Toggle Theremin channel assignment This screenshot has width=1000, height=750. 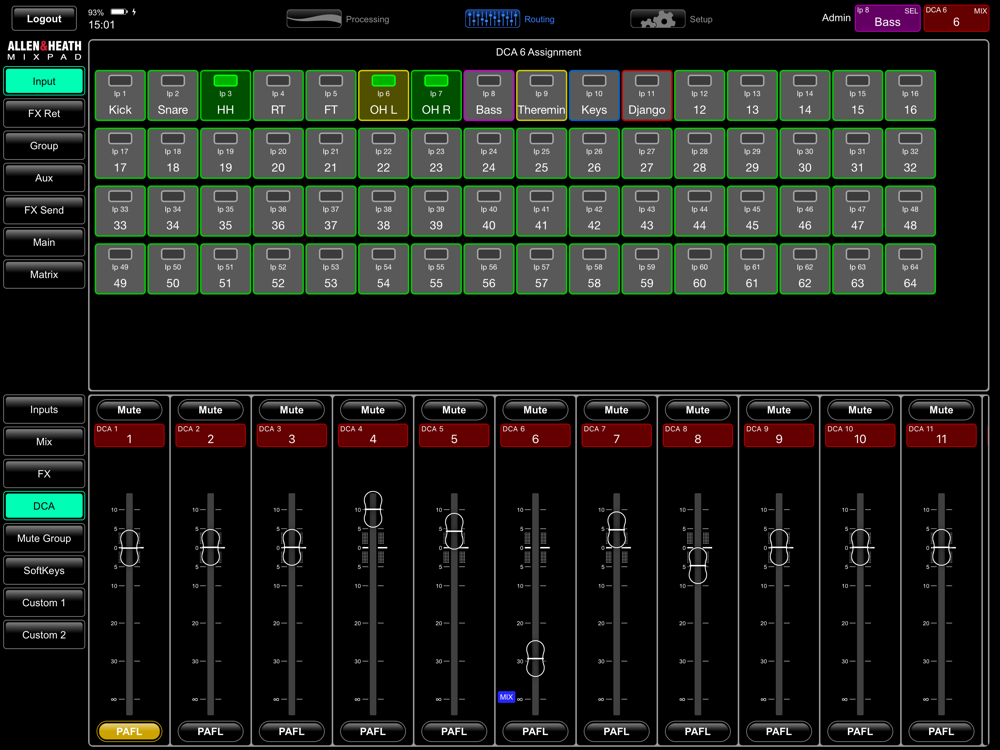click(x=541, y=96)
